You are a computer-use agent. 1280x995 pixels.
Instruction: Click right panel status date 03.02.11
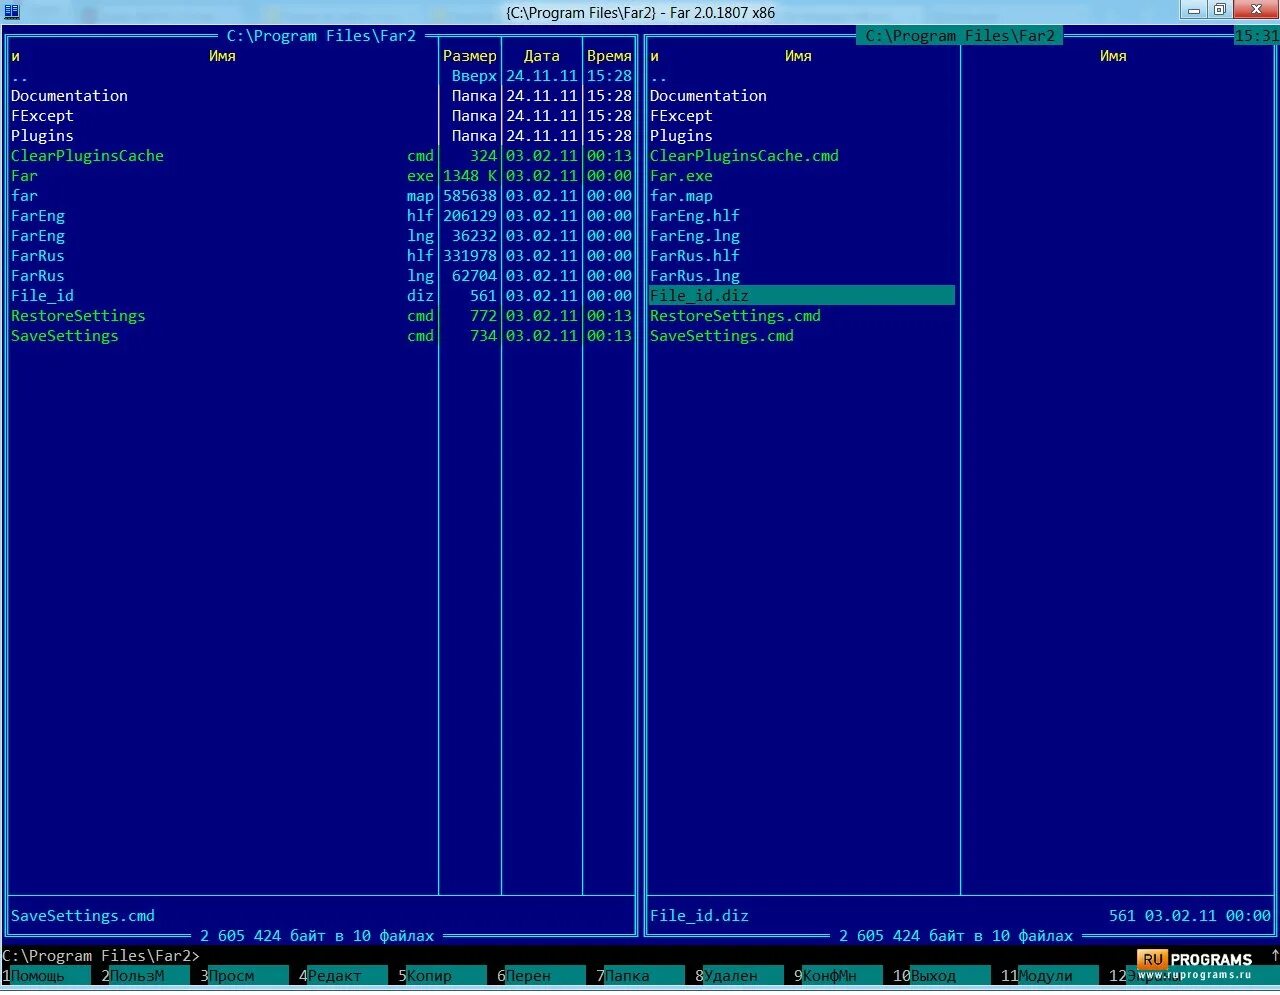[x=1181, y=916]
